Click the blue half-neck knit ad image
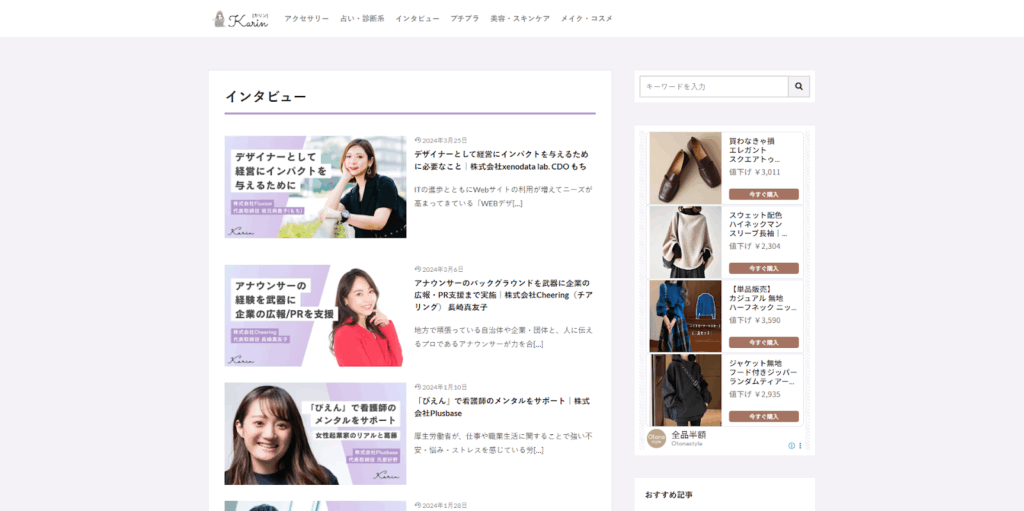 (685, 316)
